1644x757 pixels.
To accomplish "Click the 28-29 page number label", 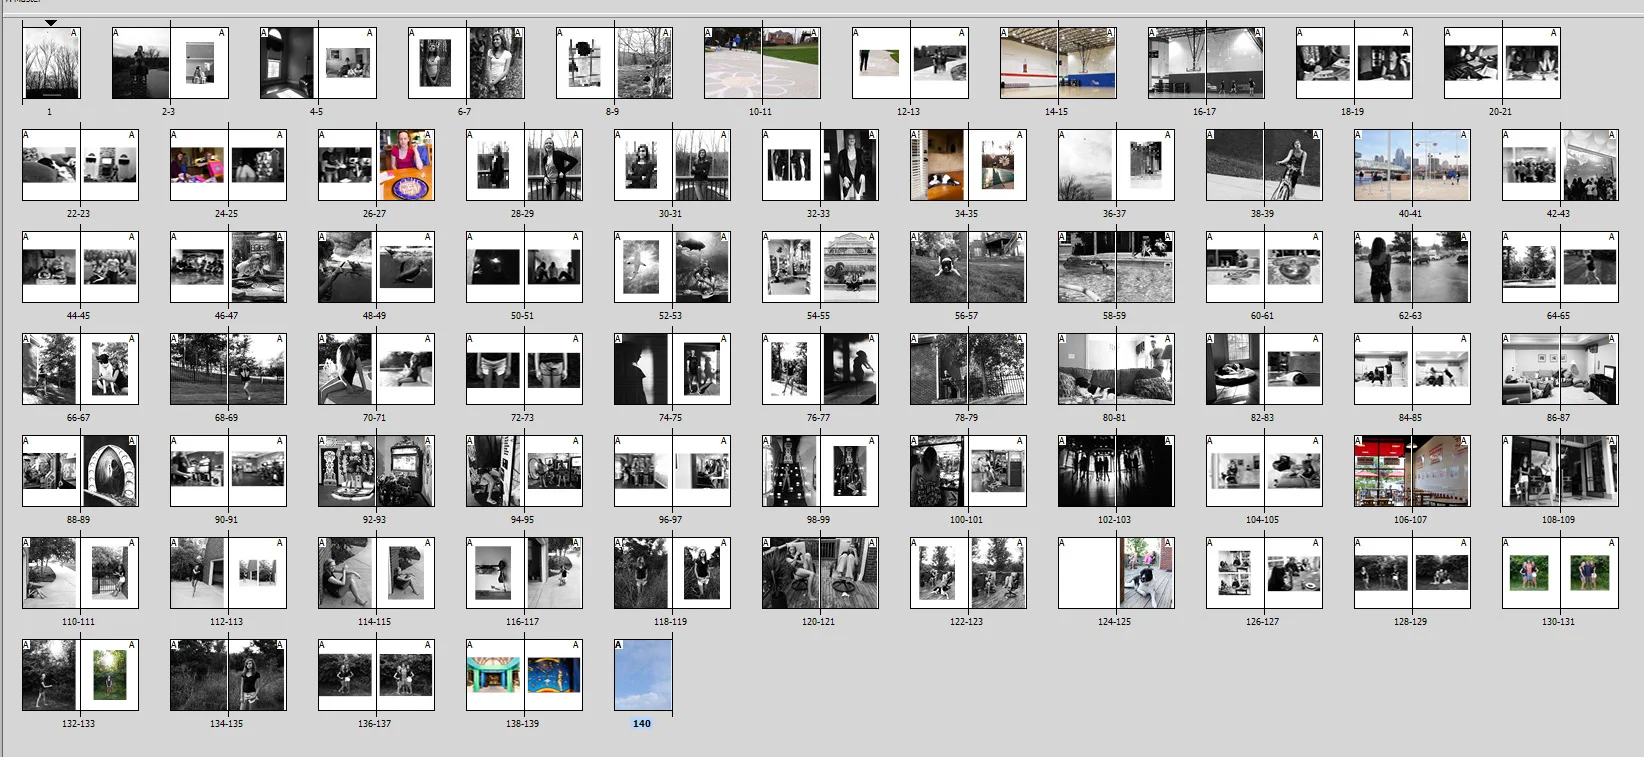I will (523, 213).
